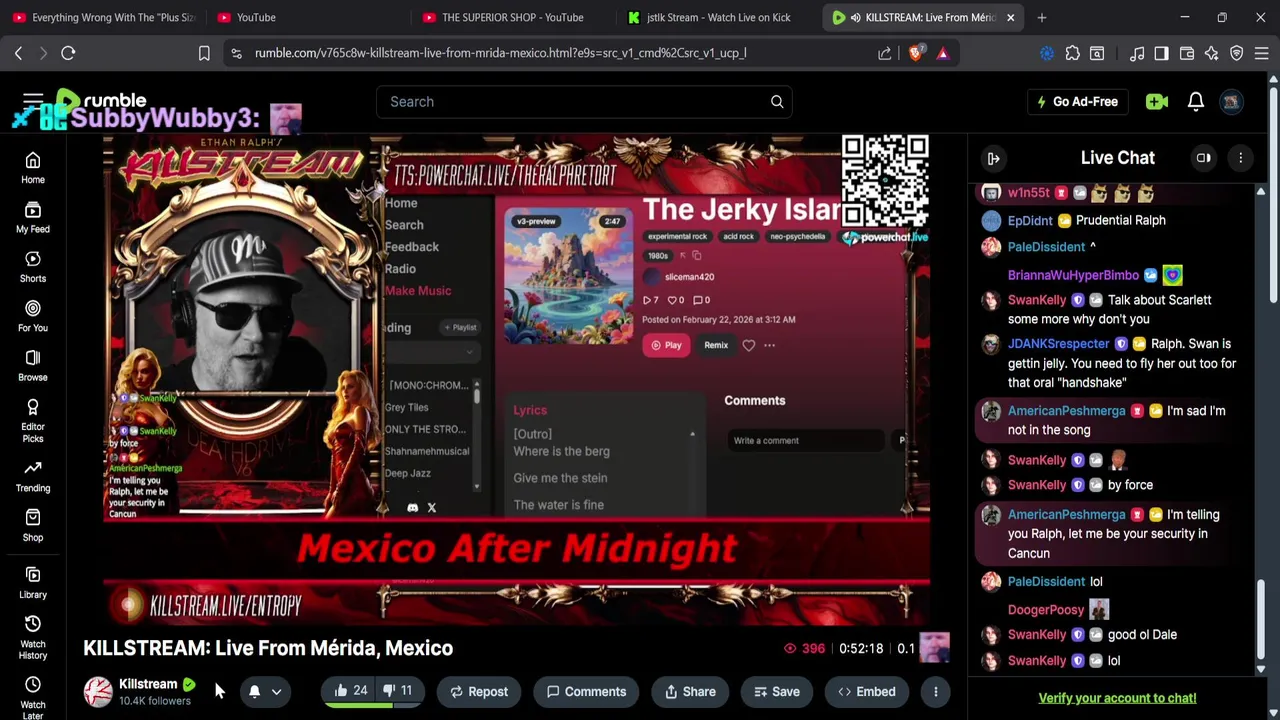Image resolution: width=1280 pixels, height=720 pixels.
Task: Switch to the YouTube tab
Action: coord(305,17)
